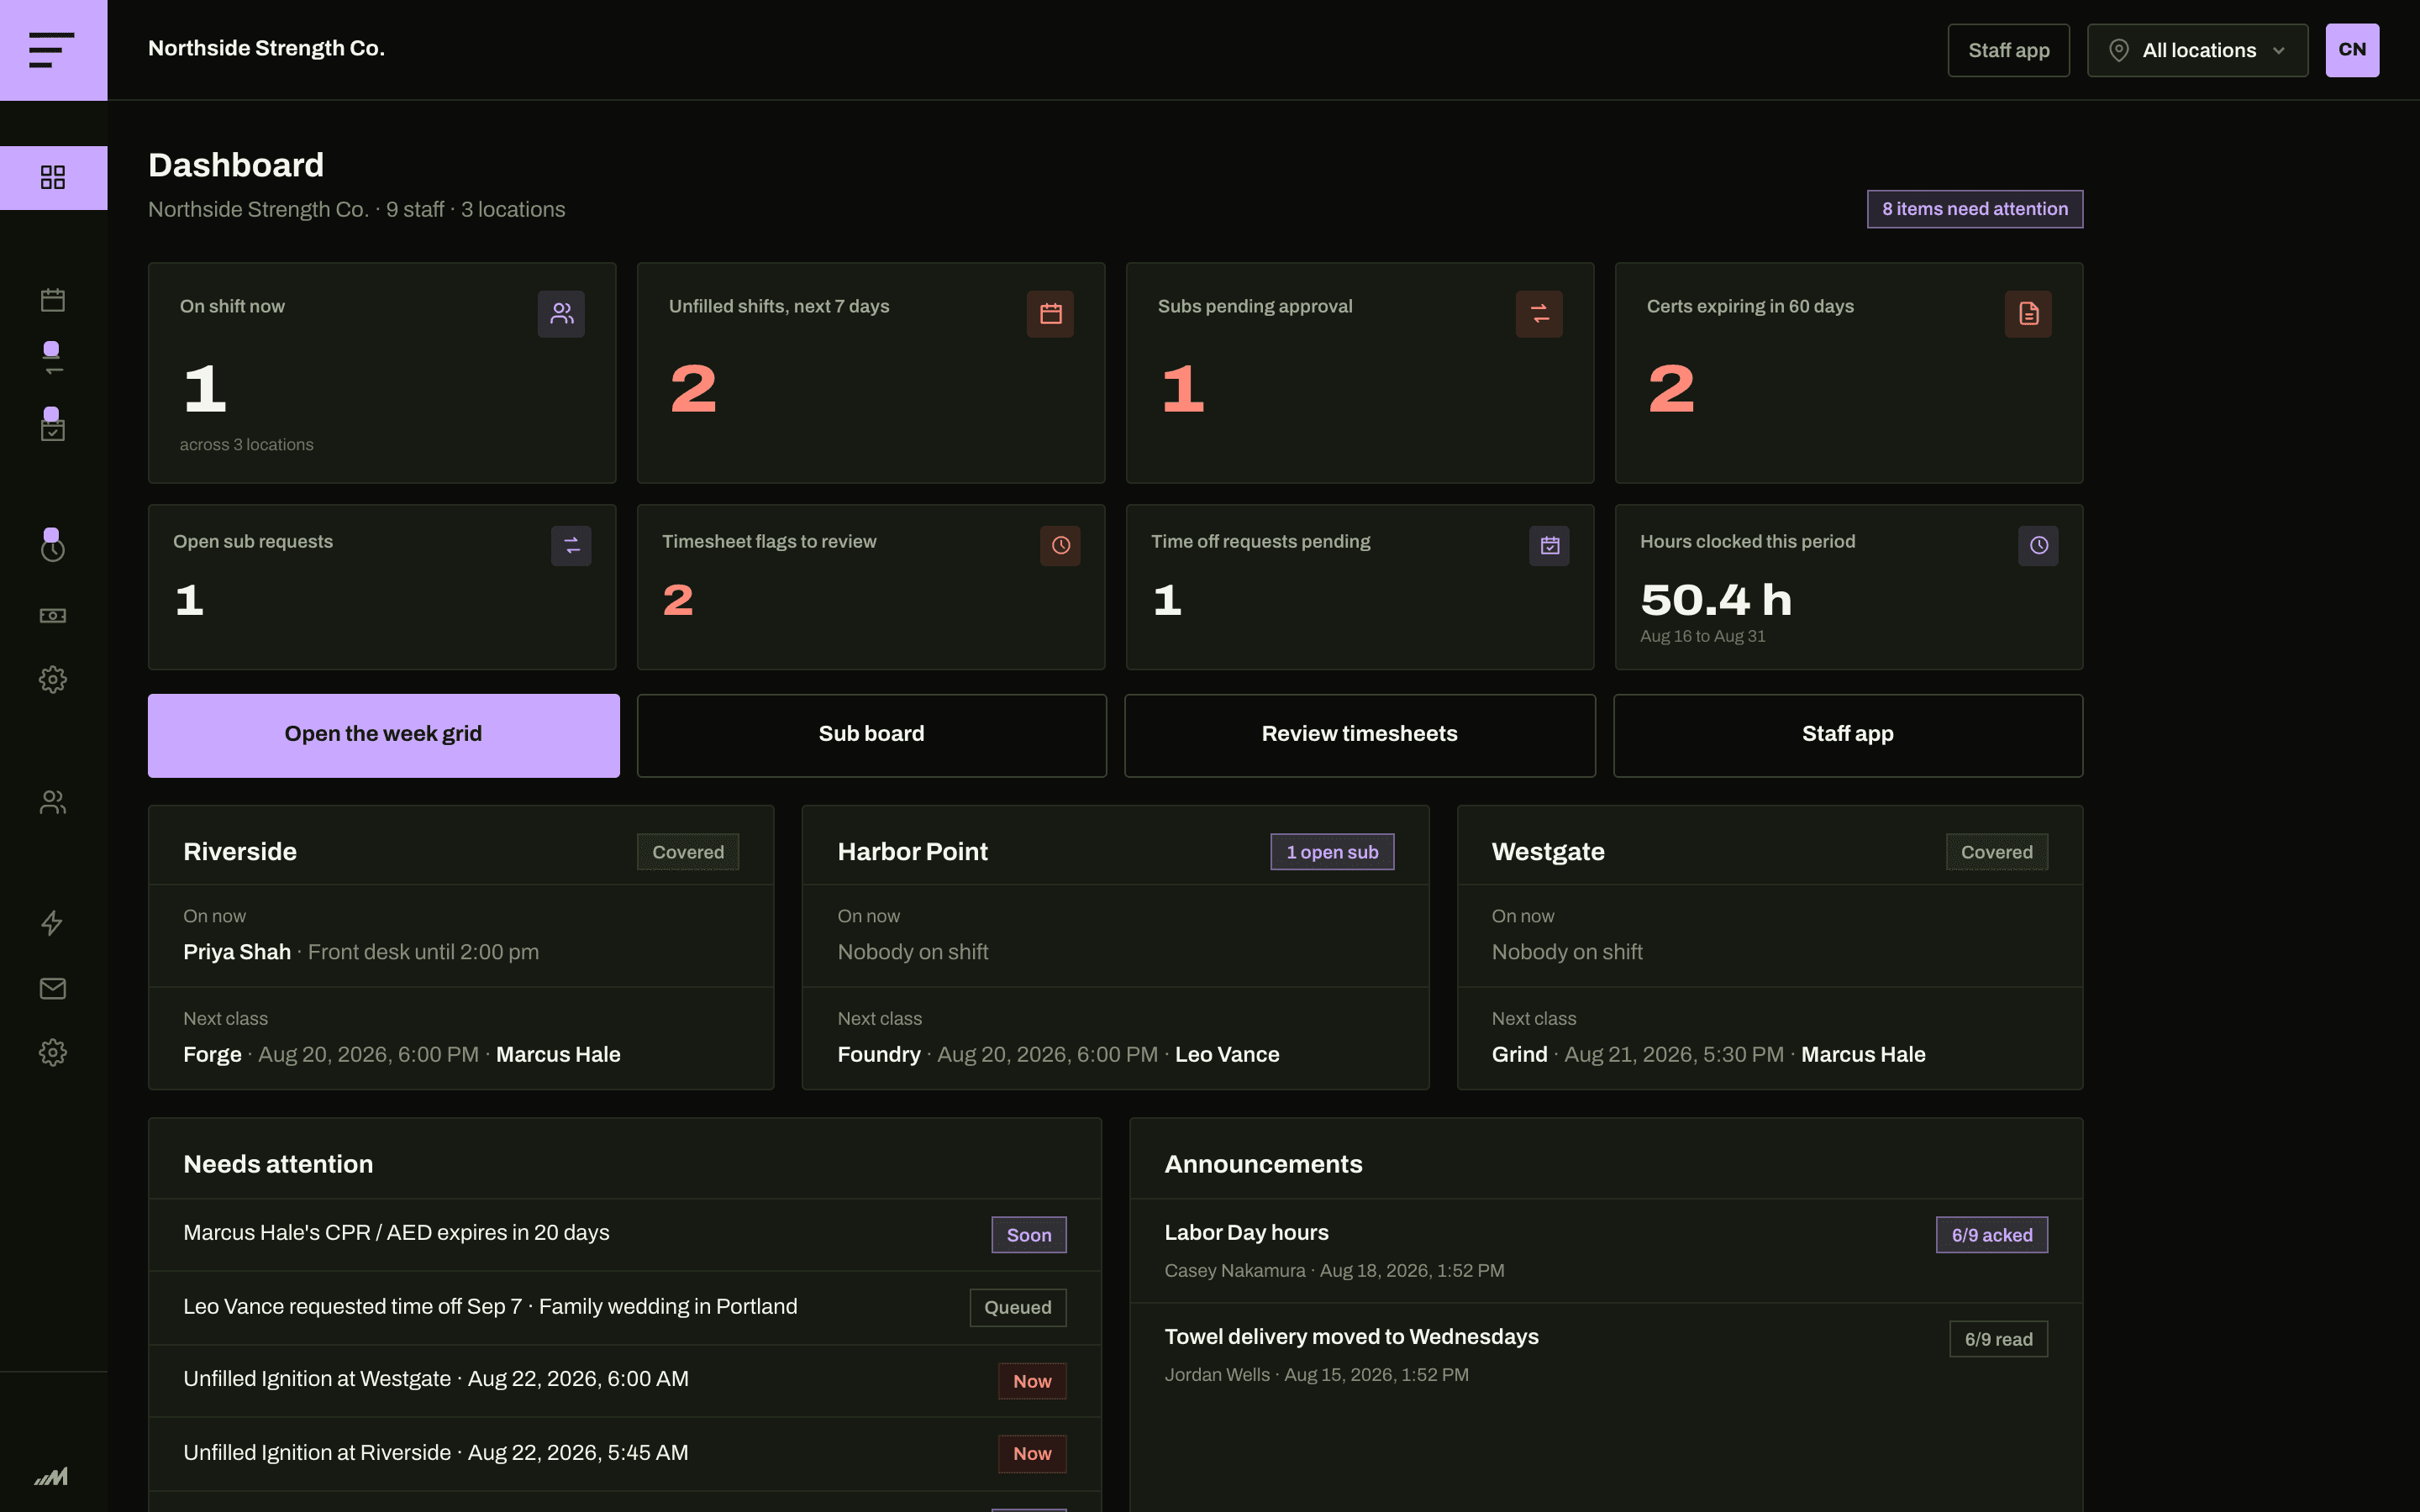The image size is (2420, 1512).
Task: Click the gear icon below the banknote icon
Action: pyautogui.click(x=53, y=680)
